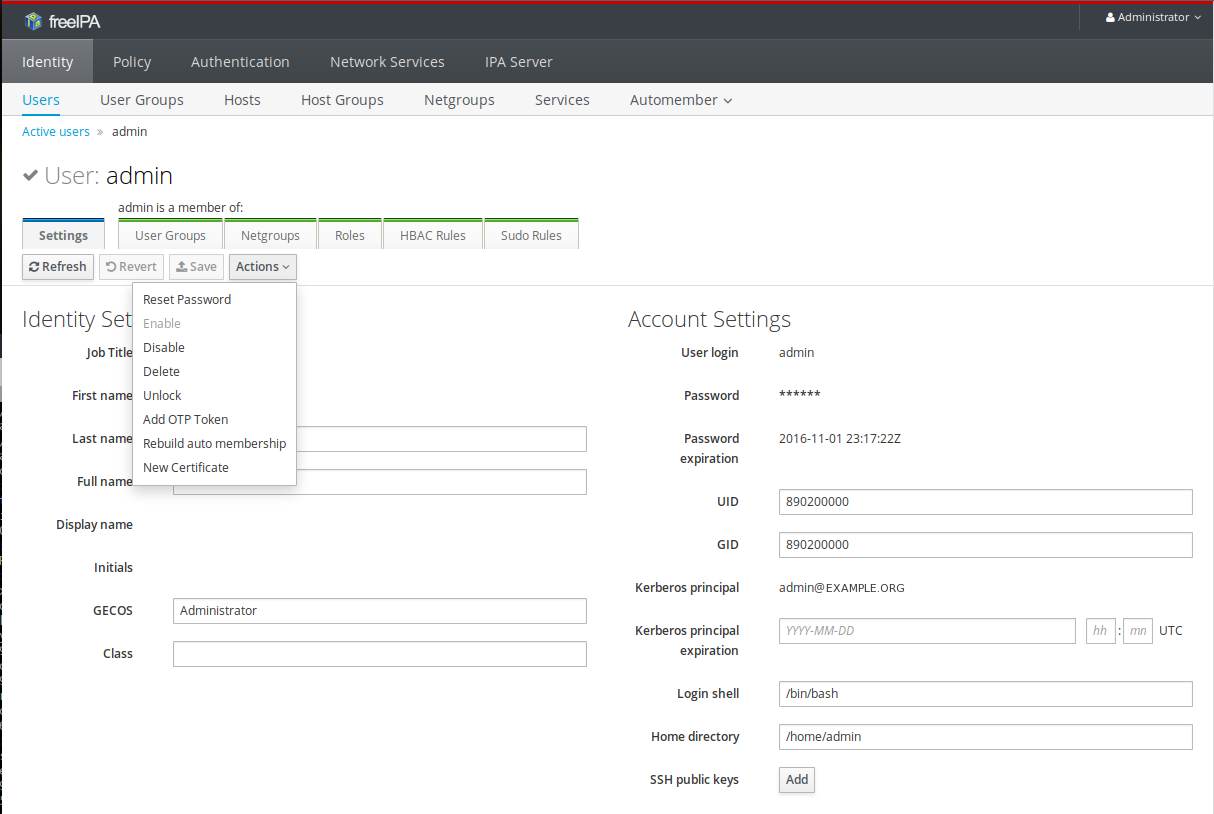The width and height of the screenshot is (1214, 814).
Task: Expand the Automember dropdown
Action: (x=680, y=100)
